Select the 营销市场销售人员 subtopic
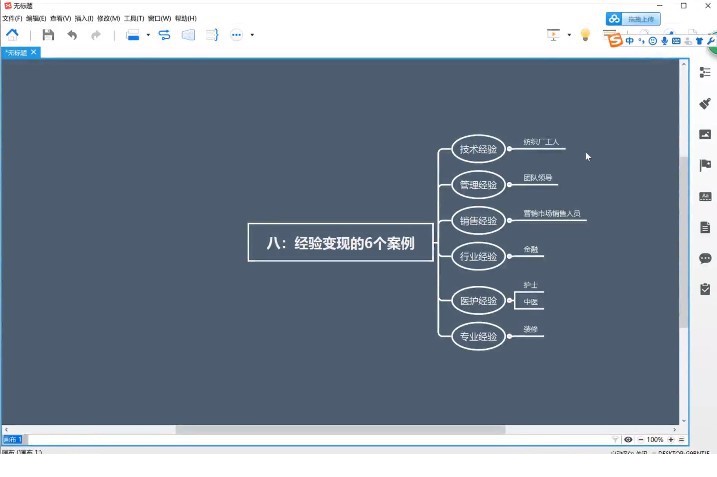 [552, 213]
